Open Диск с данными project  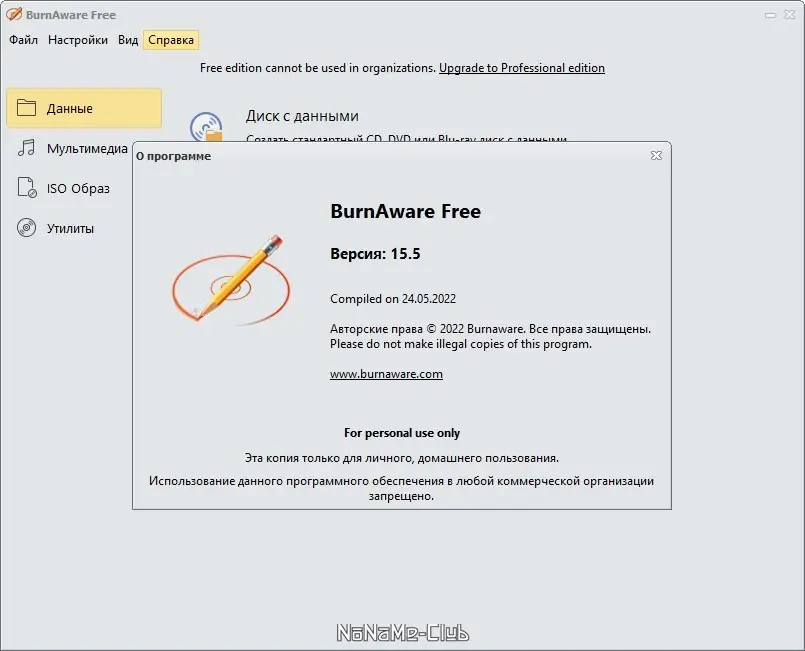point(302,116)
